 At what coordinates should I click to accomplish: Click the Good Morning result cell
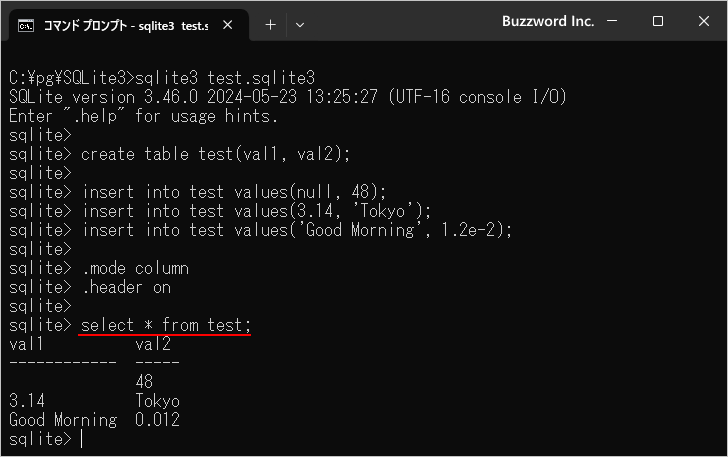tap(63, 420)
